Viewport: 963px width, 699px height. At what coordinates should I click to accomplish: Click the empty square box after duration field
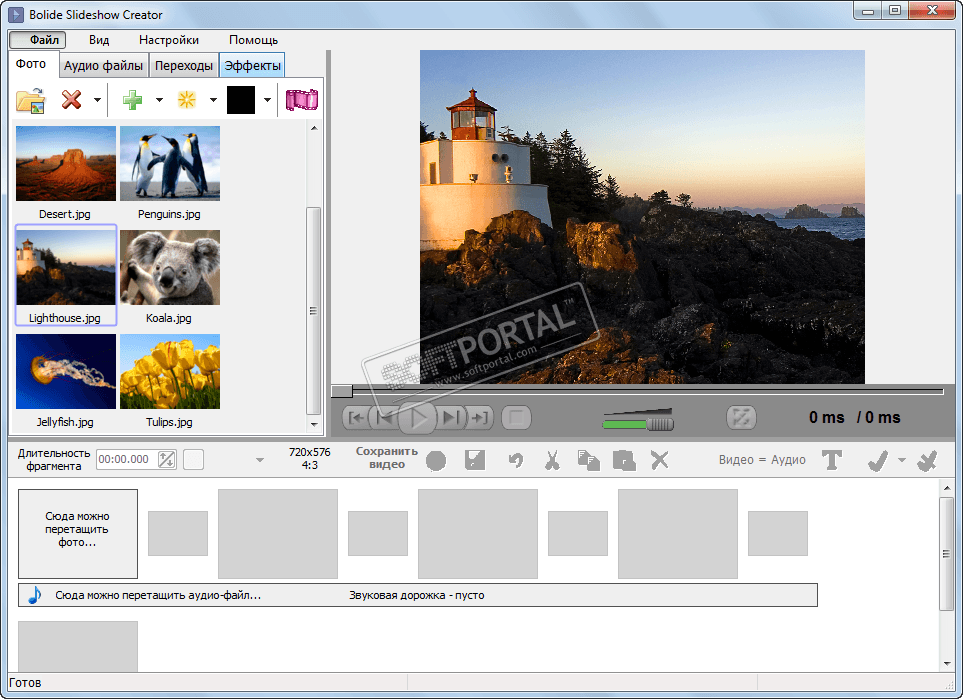[x=193, y=459]
